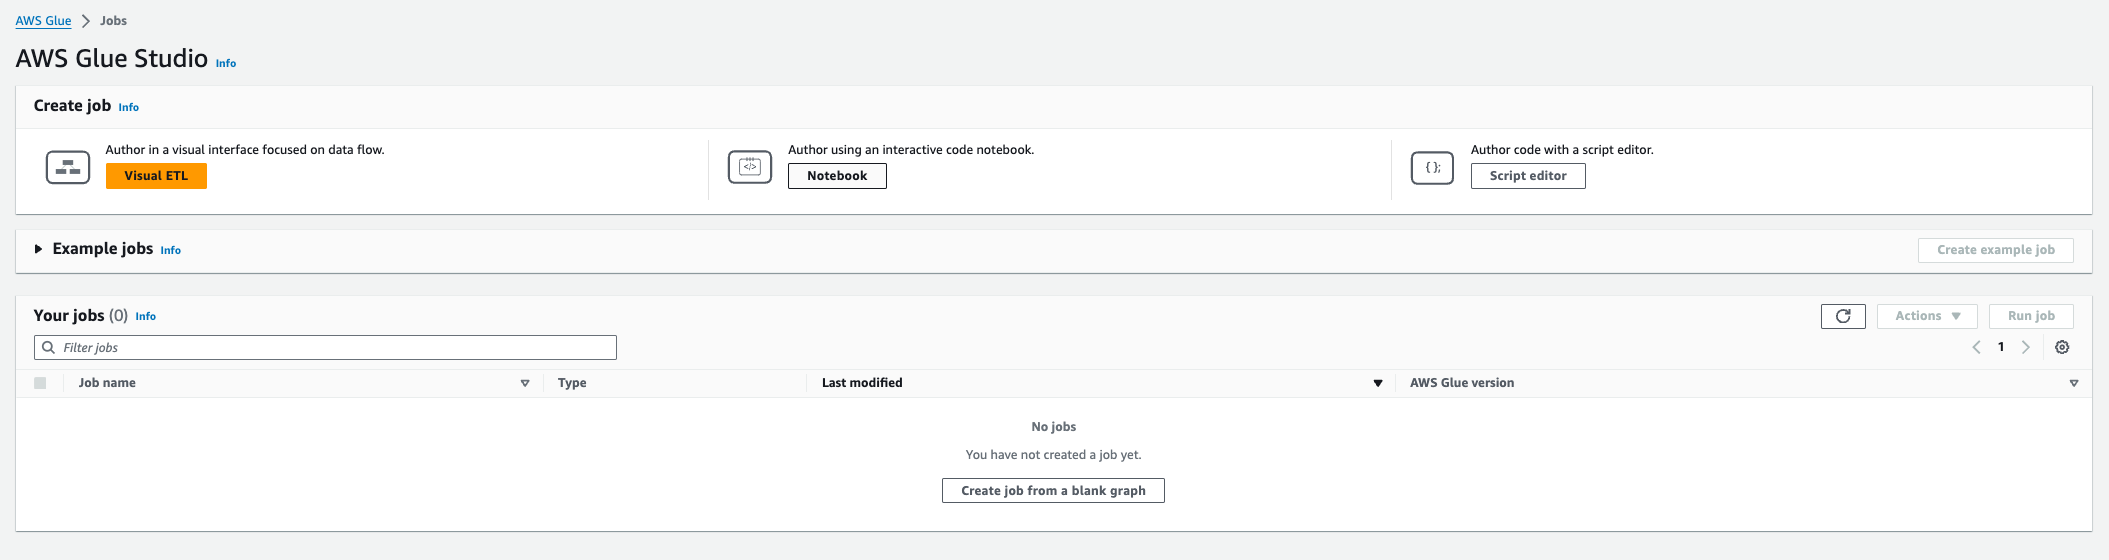This screenshot has height=560, width=2109.
Task: Go to next page of jobs
Action: pyautogui.click(x=2026, y=347)
